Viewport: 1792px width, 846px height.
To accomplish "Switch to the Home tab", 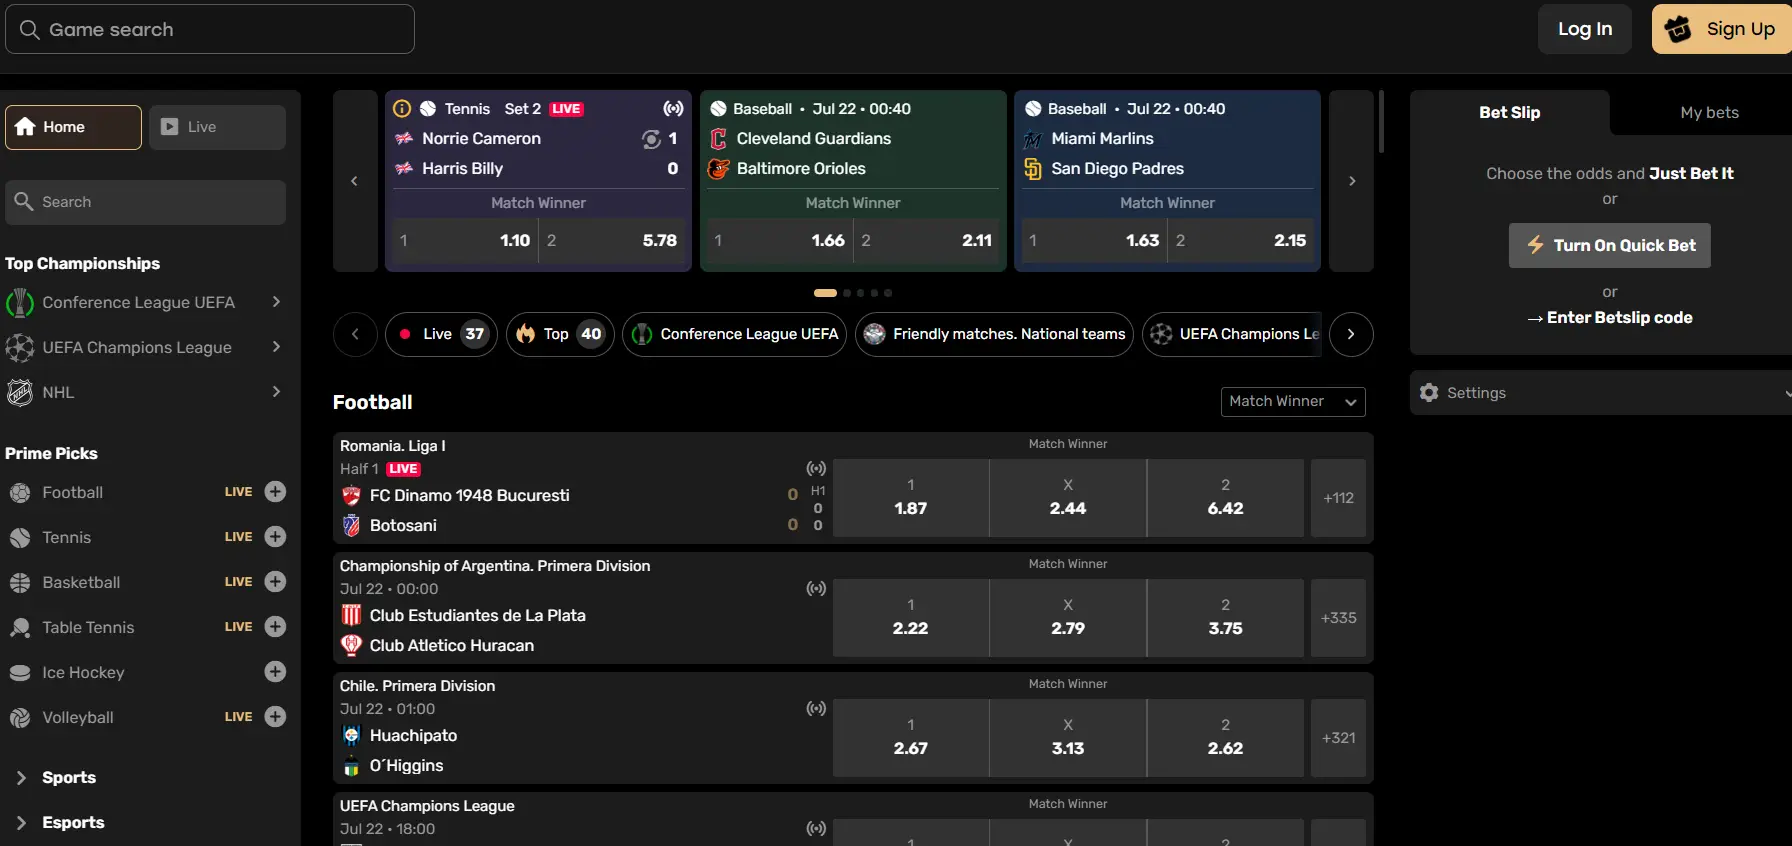I will pyautogui.click(x=73, y=127).
